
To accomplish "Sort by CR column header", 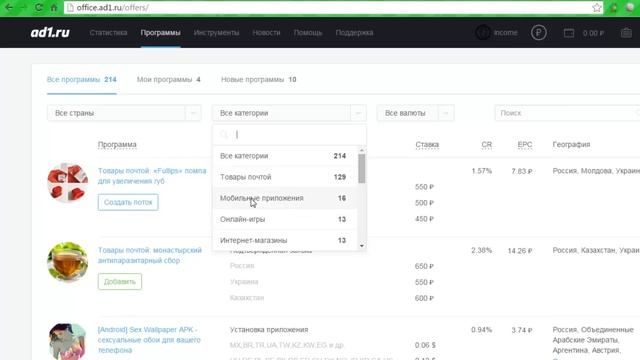I will point(487,144).
